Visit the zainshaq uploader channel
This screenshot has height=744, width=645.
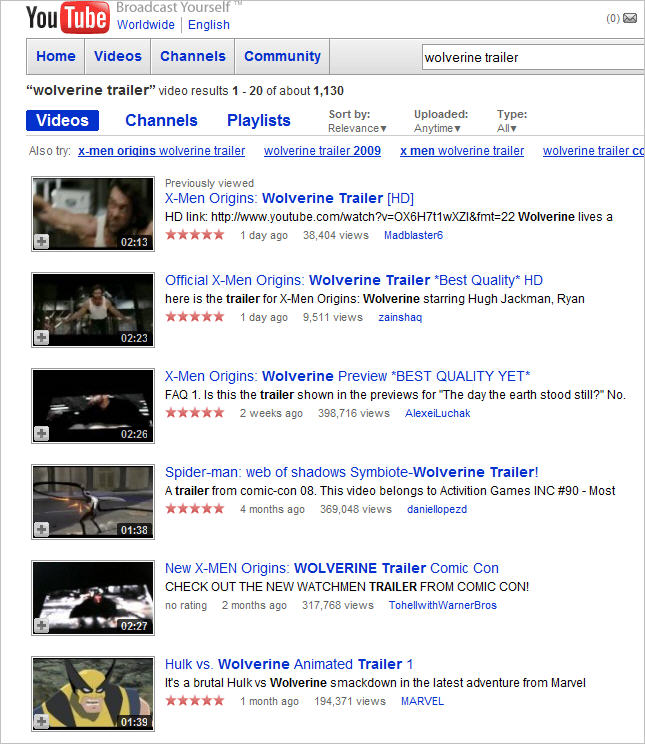(x=400, y=317)
